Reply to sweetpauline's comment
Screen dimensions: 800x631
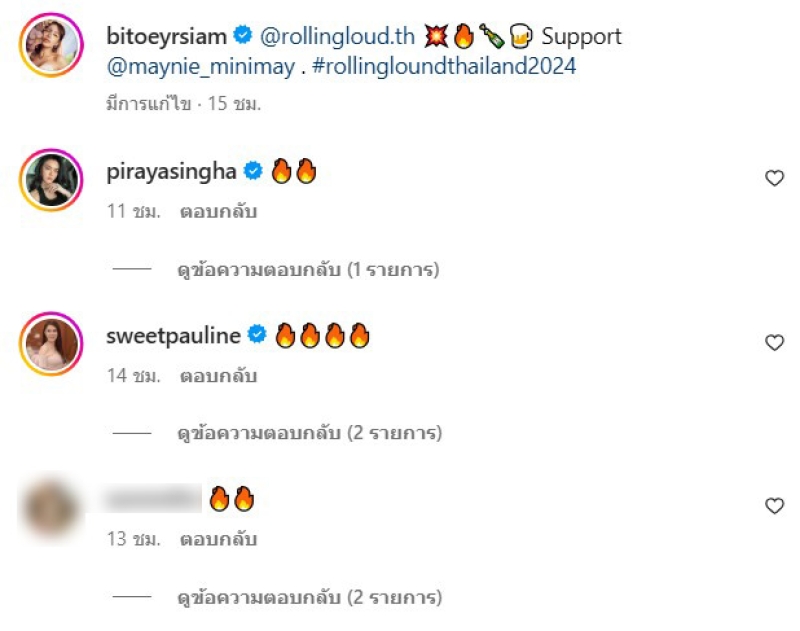point(218,376)
